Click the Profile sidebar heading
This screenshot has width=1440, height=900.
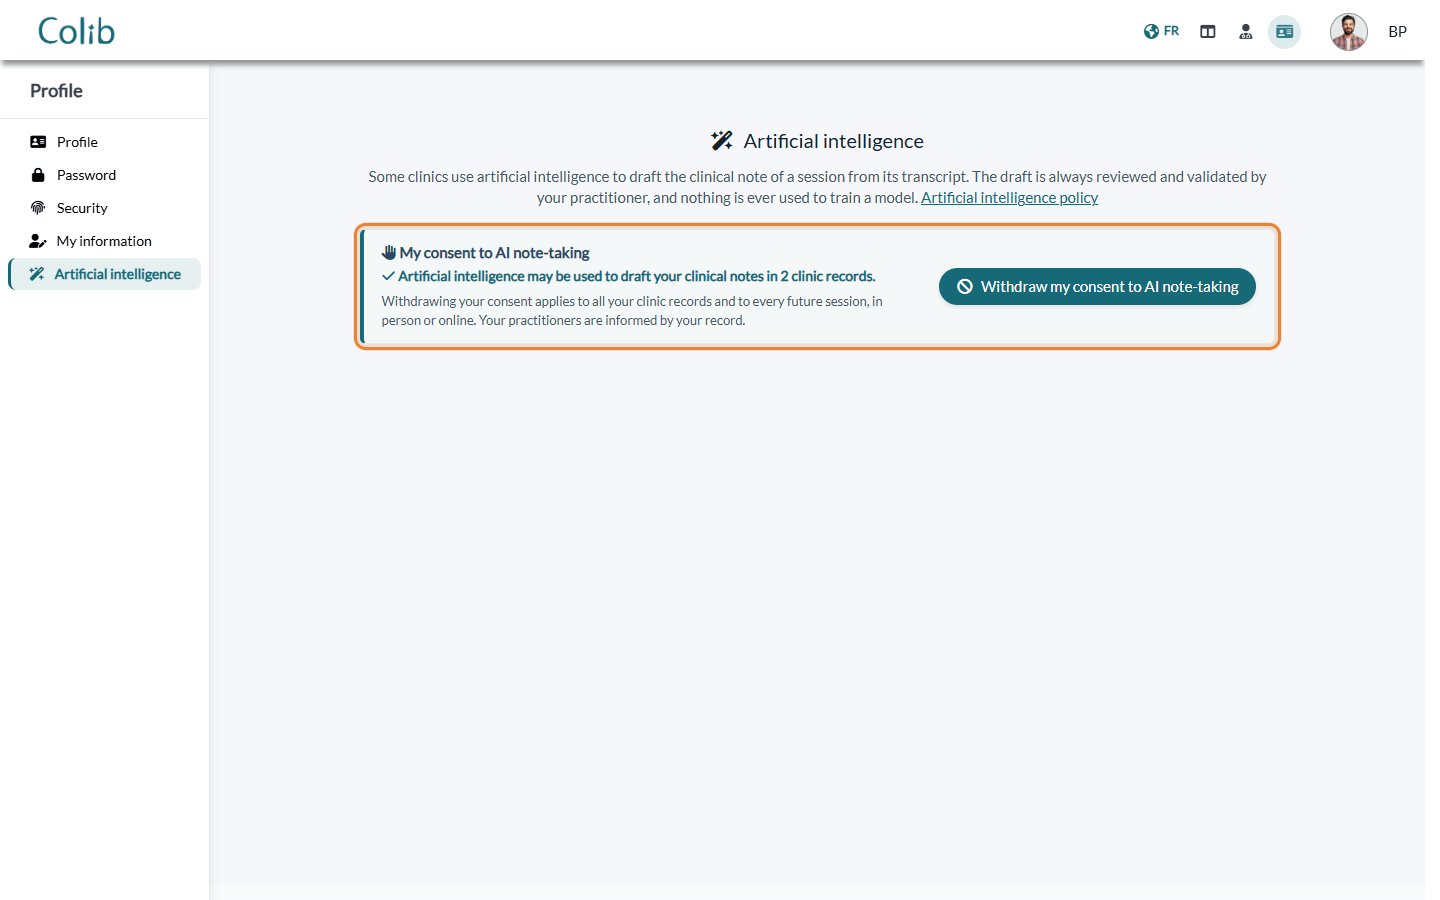click(56, 91)
